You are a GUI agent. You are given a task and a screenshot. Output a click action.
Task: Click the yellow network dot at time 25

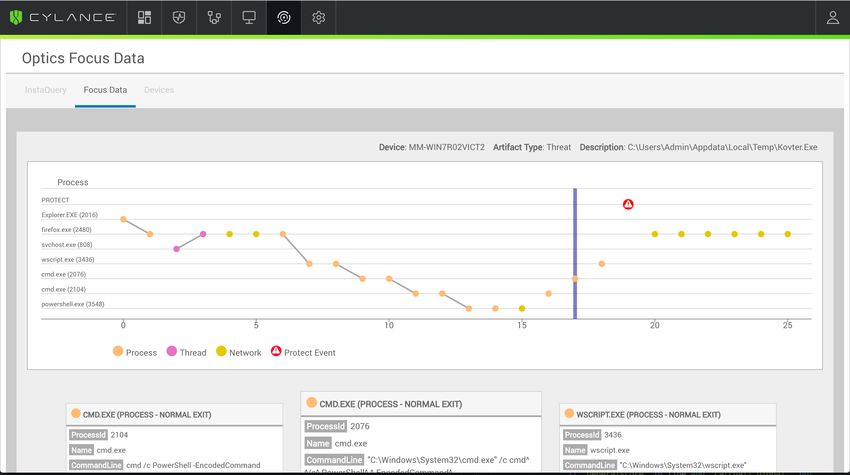point(787,234)
